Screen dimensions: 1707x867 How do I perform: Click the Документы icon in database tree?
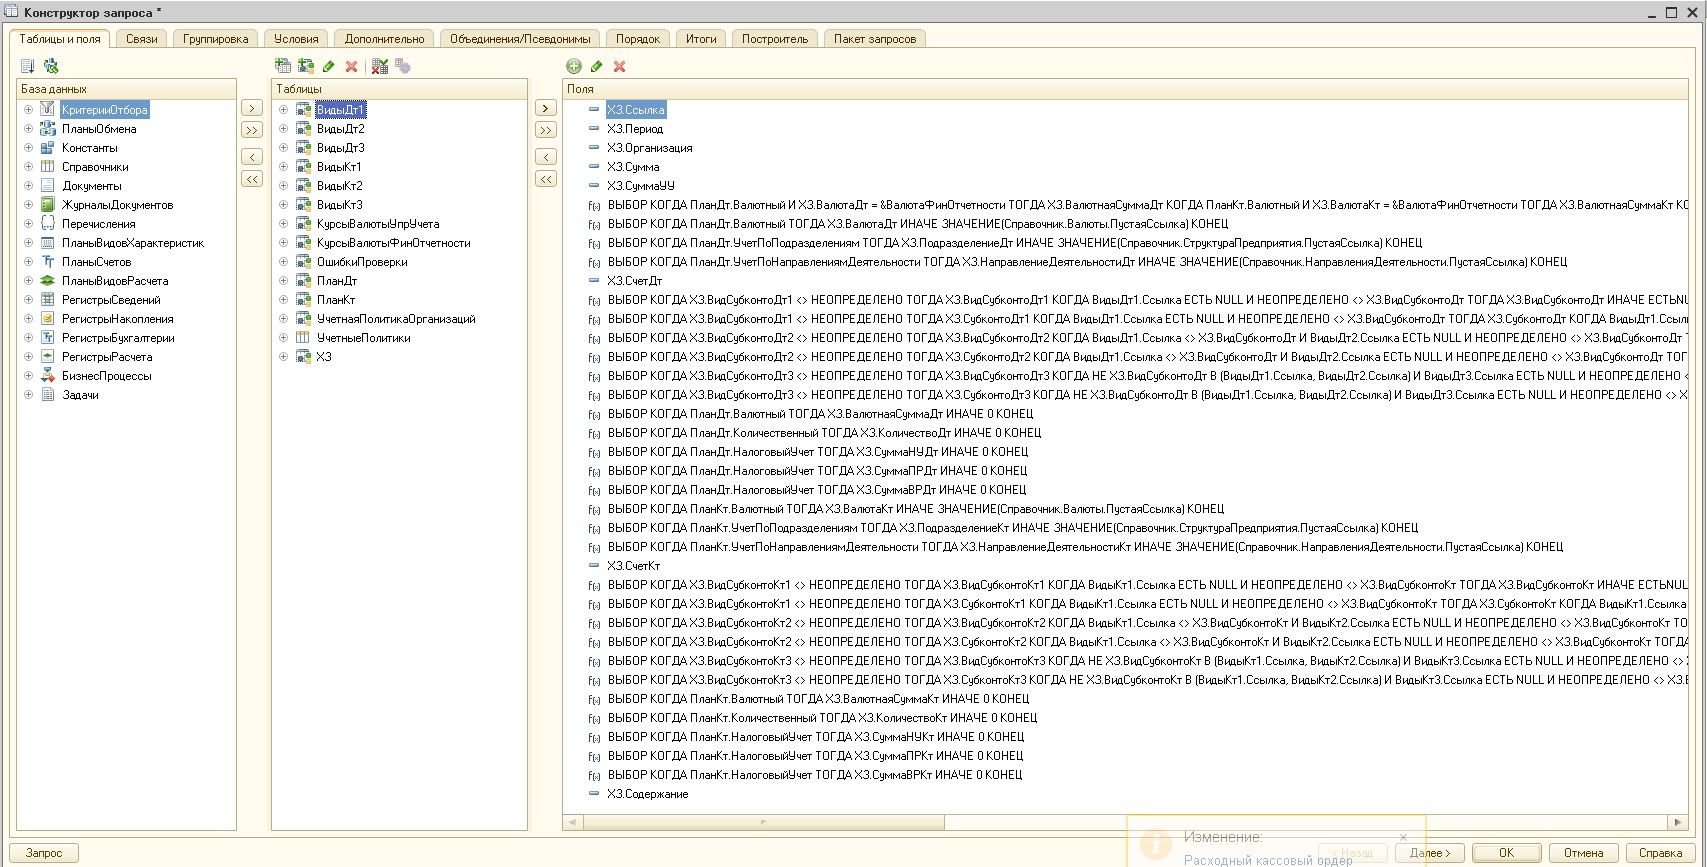[47, 185]
